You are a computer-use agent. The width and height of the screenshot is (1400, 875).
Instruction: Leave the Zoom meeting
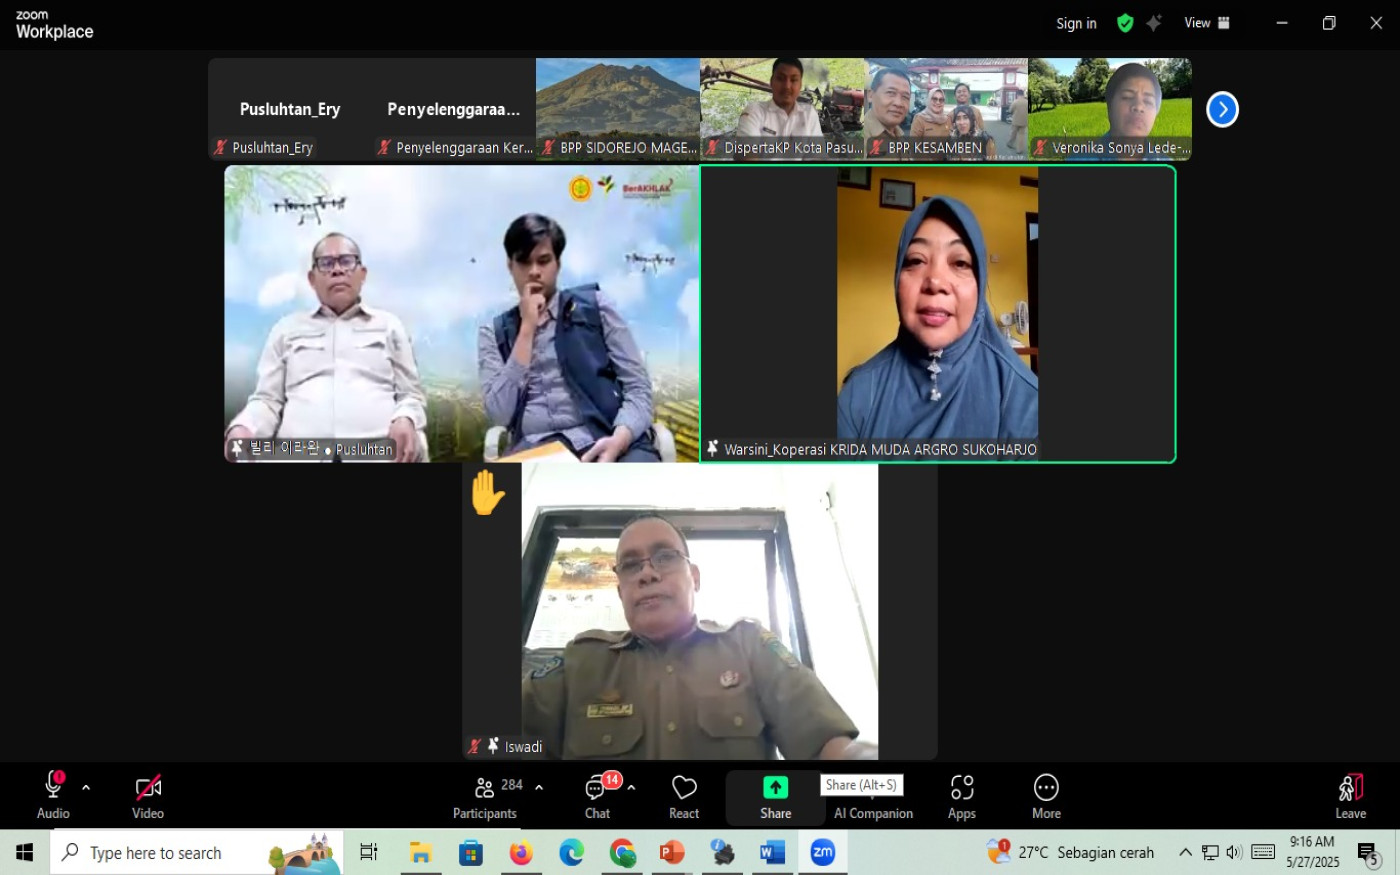coord(1350,797)
